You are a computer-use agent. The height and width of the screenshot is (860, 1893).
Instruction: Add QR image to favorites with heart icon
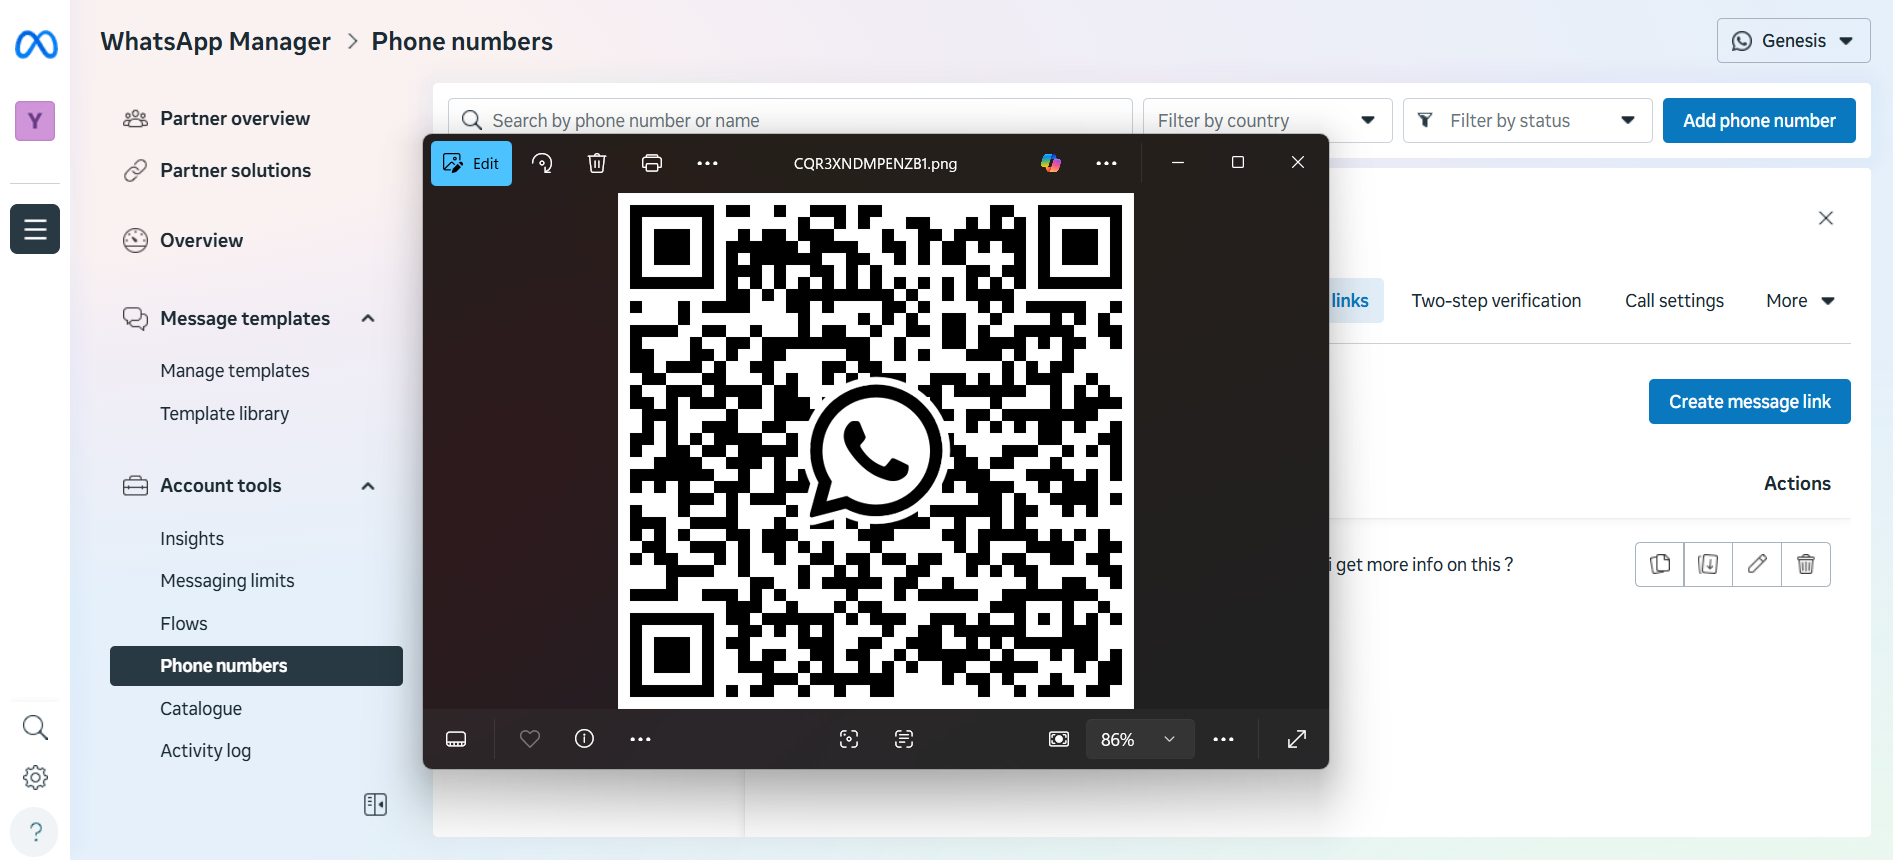coord(530,739)
